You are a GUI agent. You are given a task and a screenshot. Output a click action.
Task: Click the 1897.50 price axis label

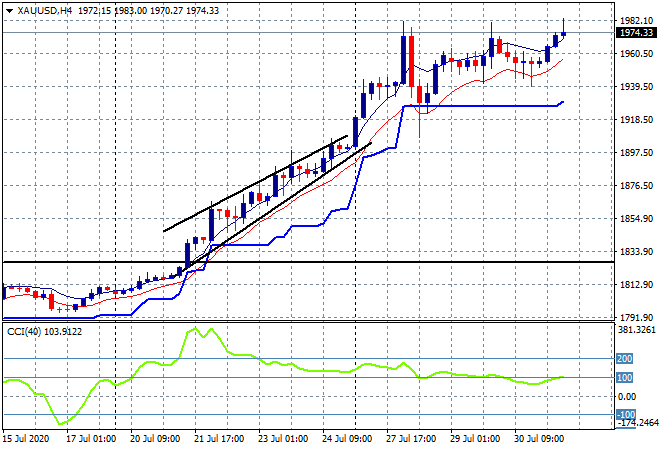tap(636, 152)
